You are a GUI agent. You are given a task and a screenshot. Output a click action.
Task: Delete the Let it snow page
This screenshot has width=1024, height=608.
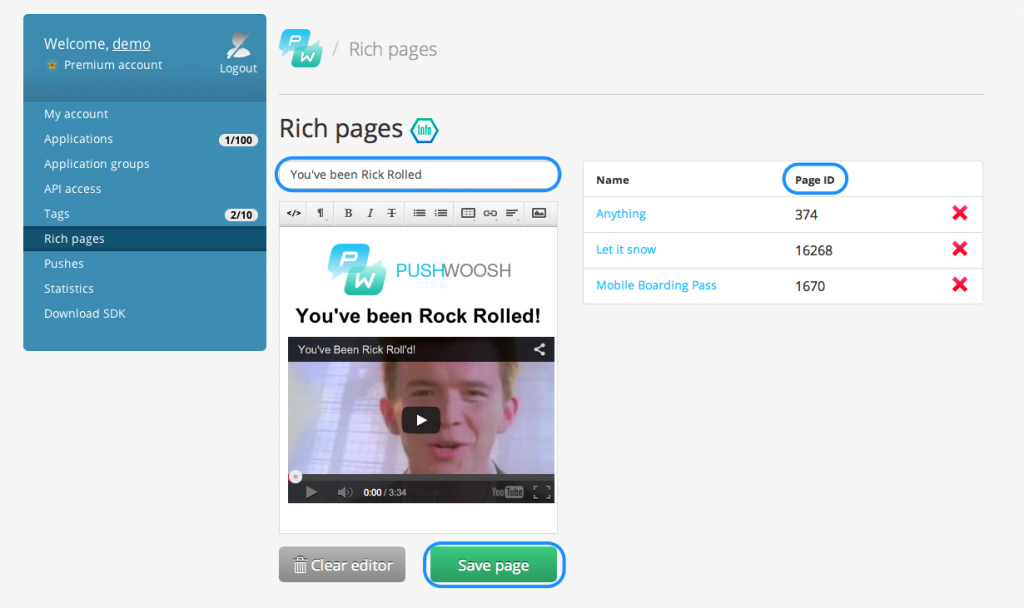[x=959, y=249]
